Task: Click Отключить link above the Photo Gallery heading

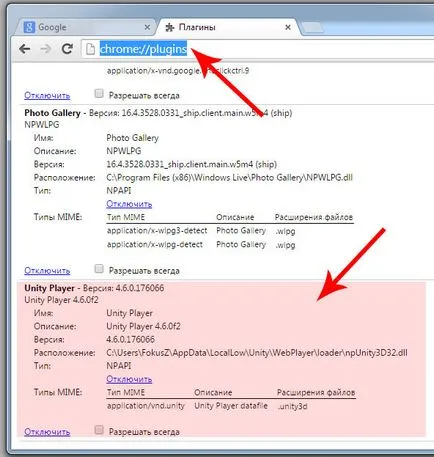Action: click(x=47, y=96)
